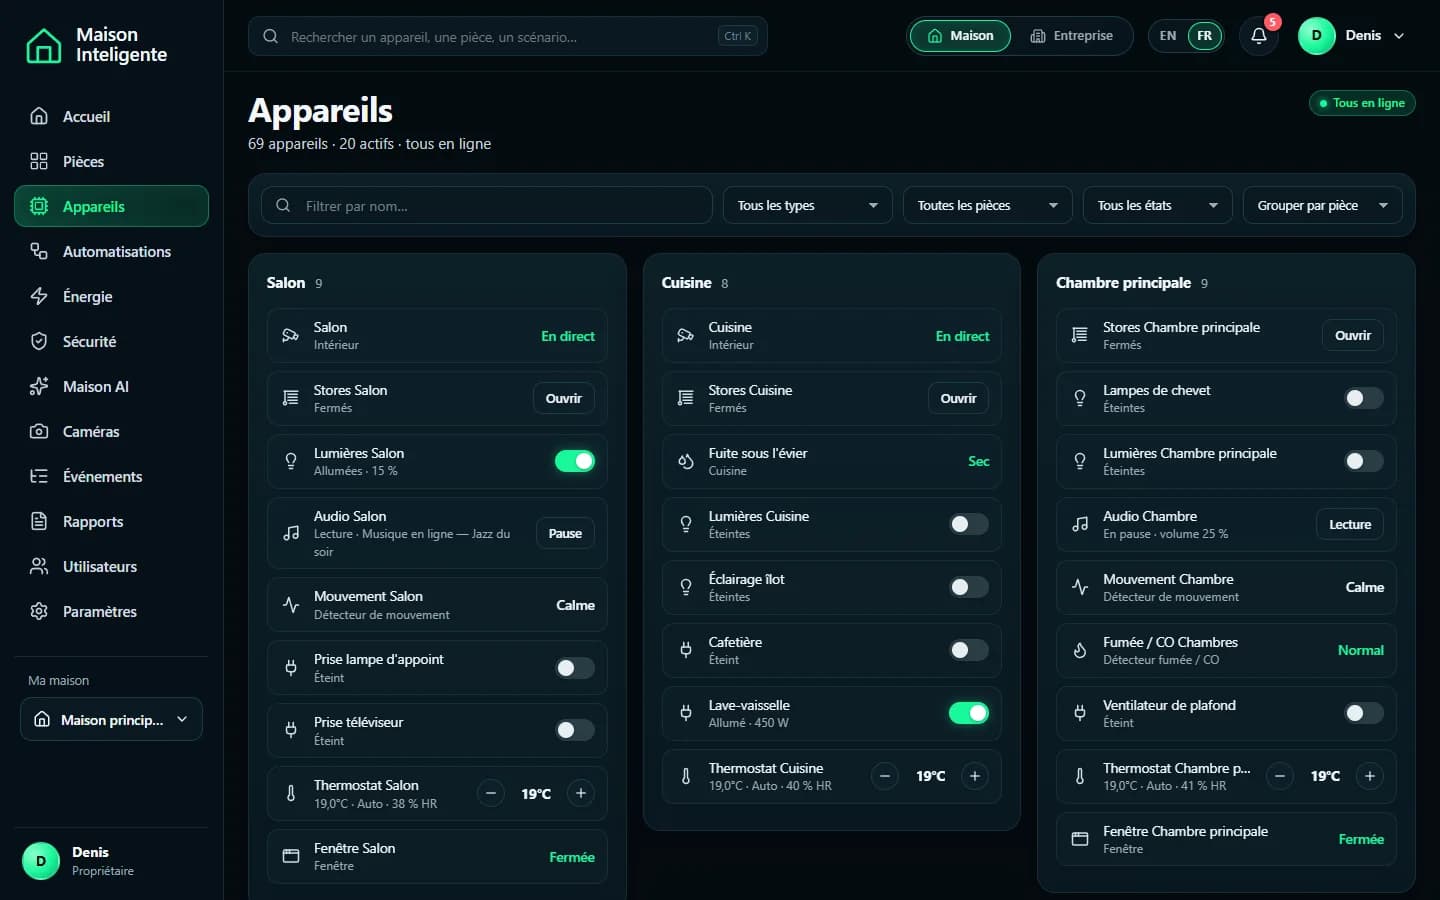
Task: Switch to the Entreprise tab
Action: point(1071,36)
